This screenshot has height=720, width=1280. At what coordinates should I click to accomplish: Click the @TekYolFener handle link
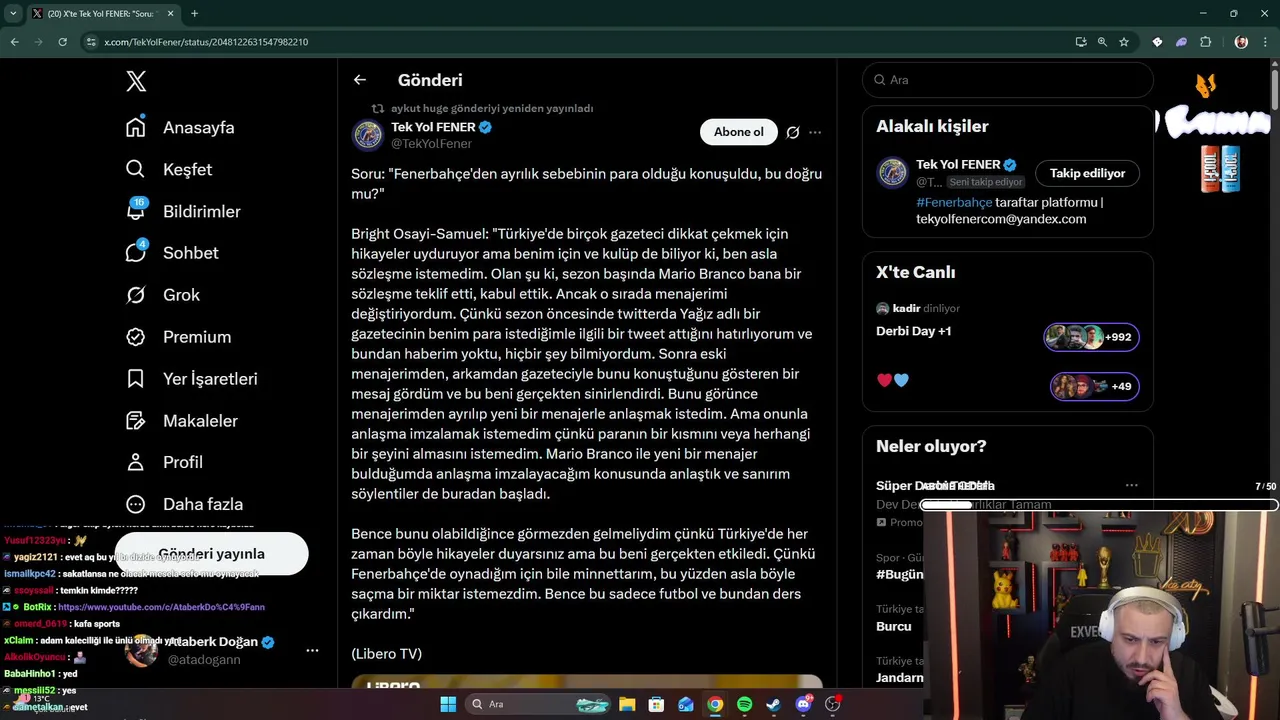[431, 144]
